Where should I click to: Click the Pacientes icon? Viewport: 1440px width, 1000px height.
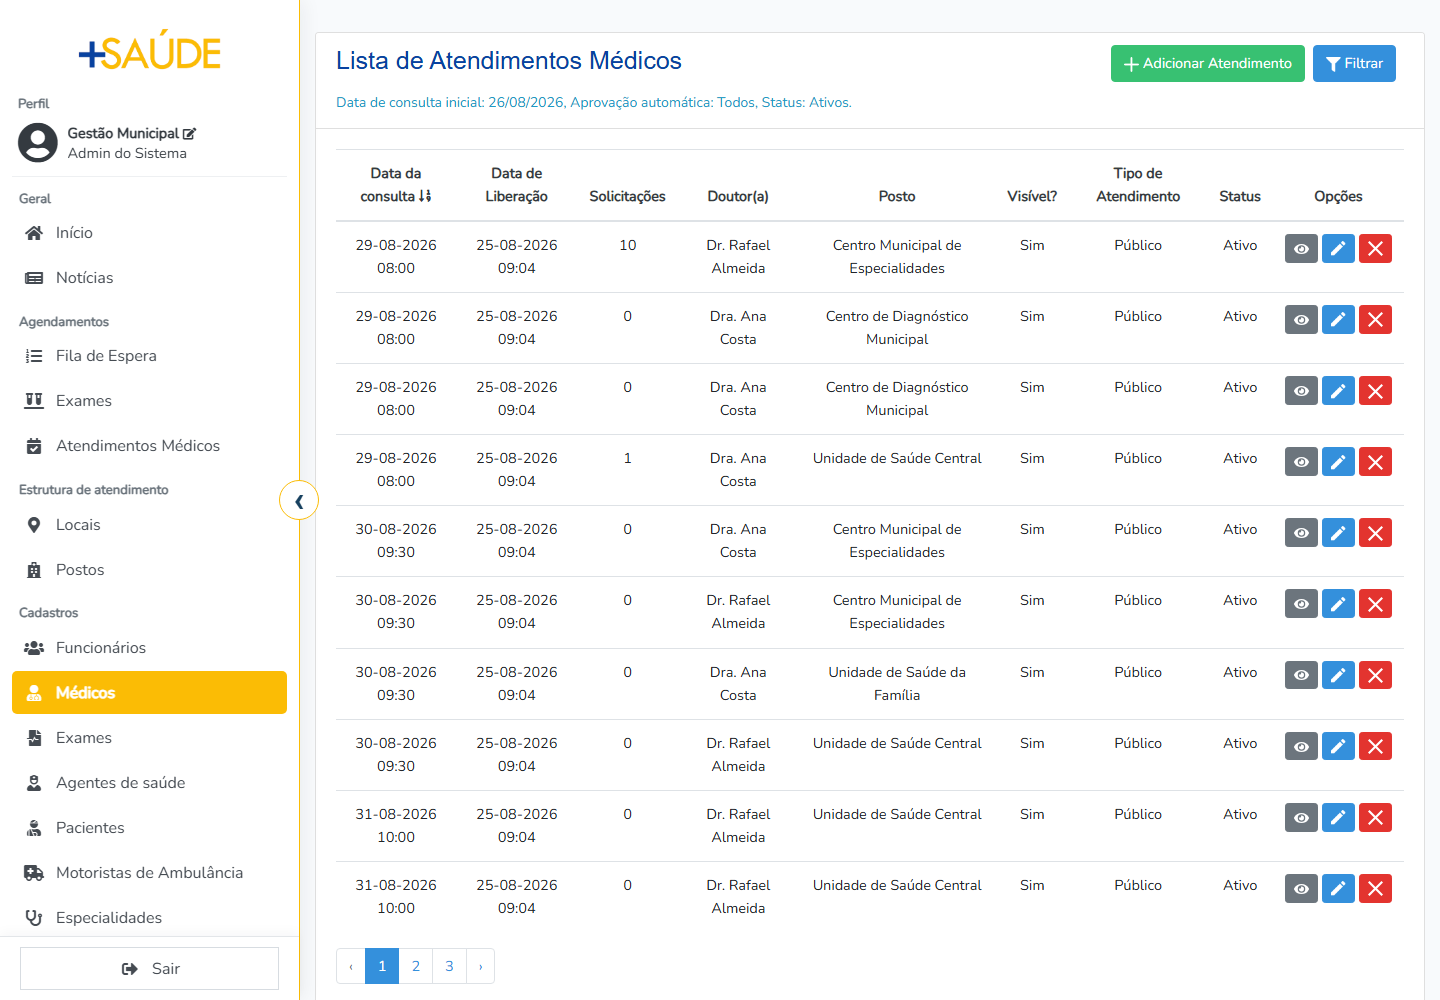(x=34, y=828)
